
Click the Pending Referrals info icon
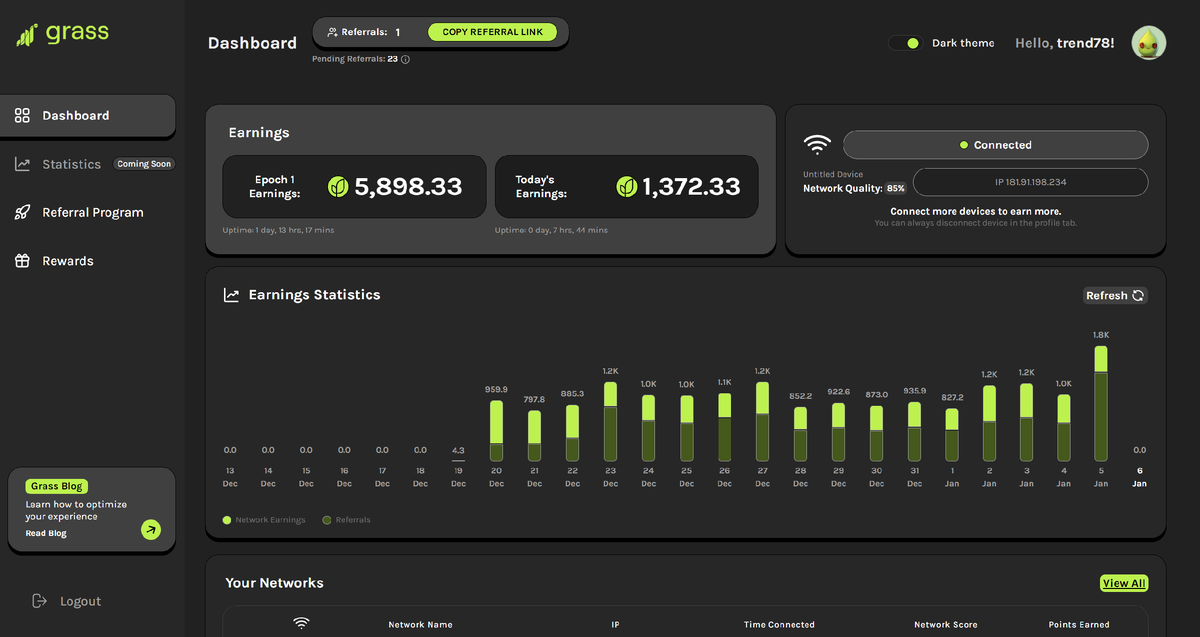click(405, 59)
